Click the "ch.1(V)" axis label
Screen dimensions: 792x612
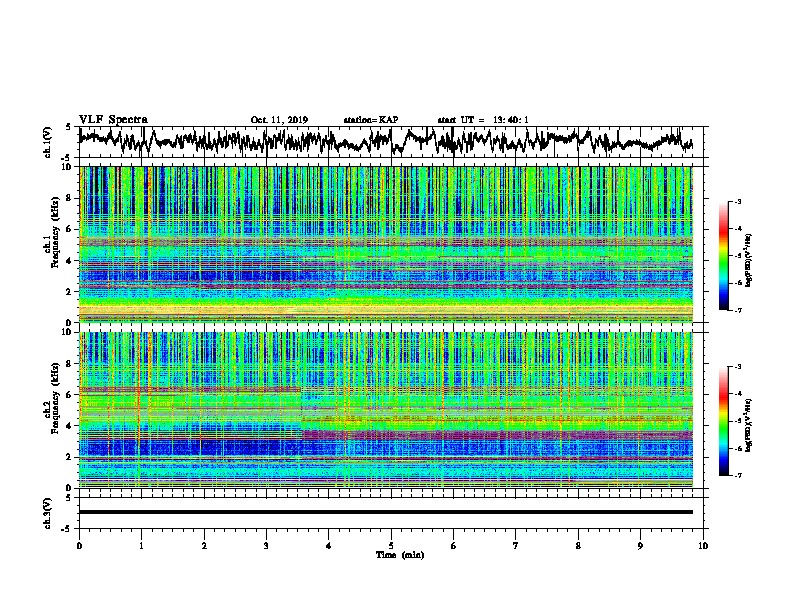pyautogui.click(x=48, y=142)
